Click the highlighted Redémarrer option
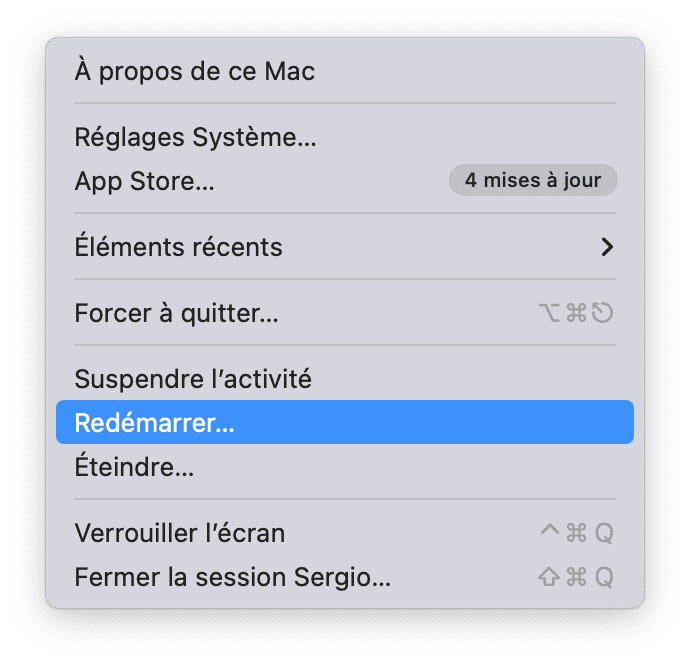The height and width of the screenshot is (662, 690). [155, 423]
